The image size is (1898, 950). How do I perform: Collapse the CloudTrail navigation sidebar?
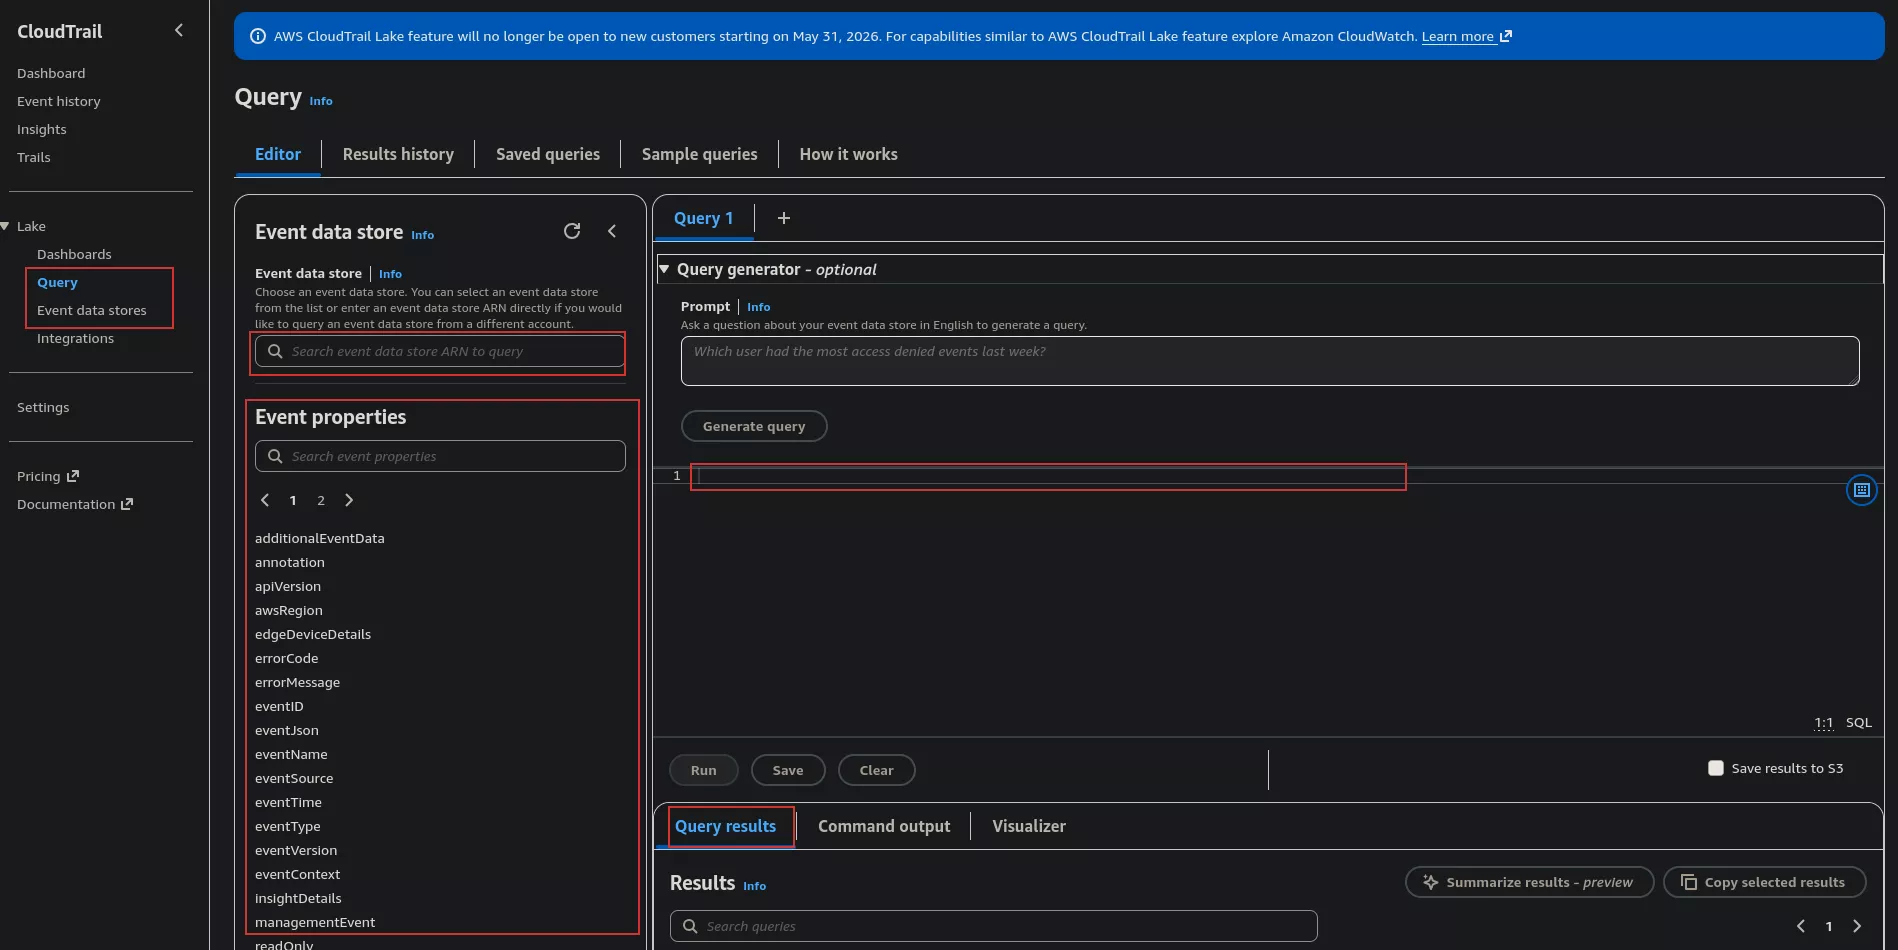(x=179, y=30)
